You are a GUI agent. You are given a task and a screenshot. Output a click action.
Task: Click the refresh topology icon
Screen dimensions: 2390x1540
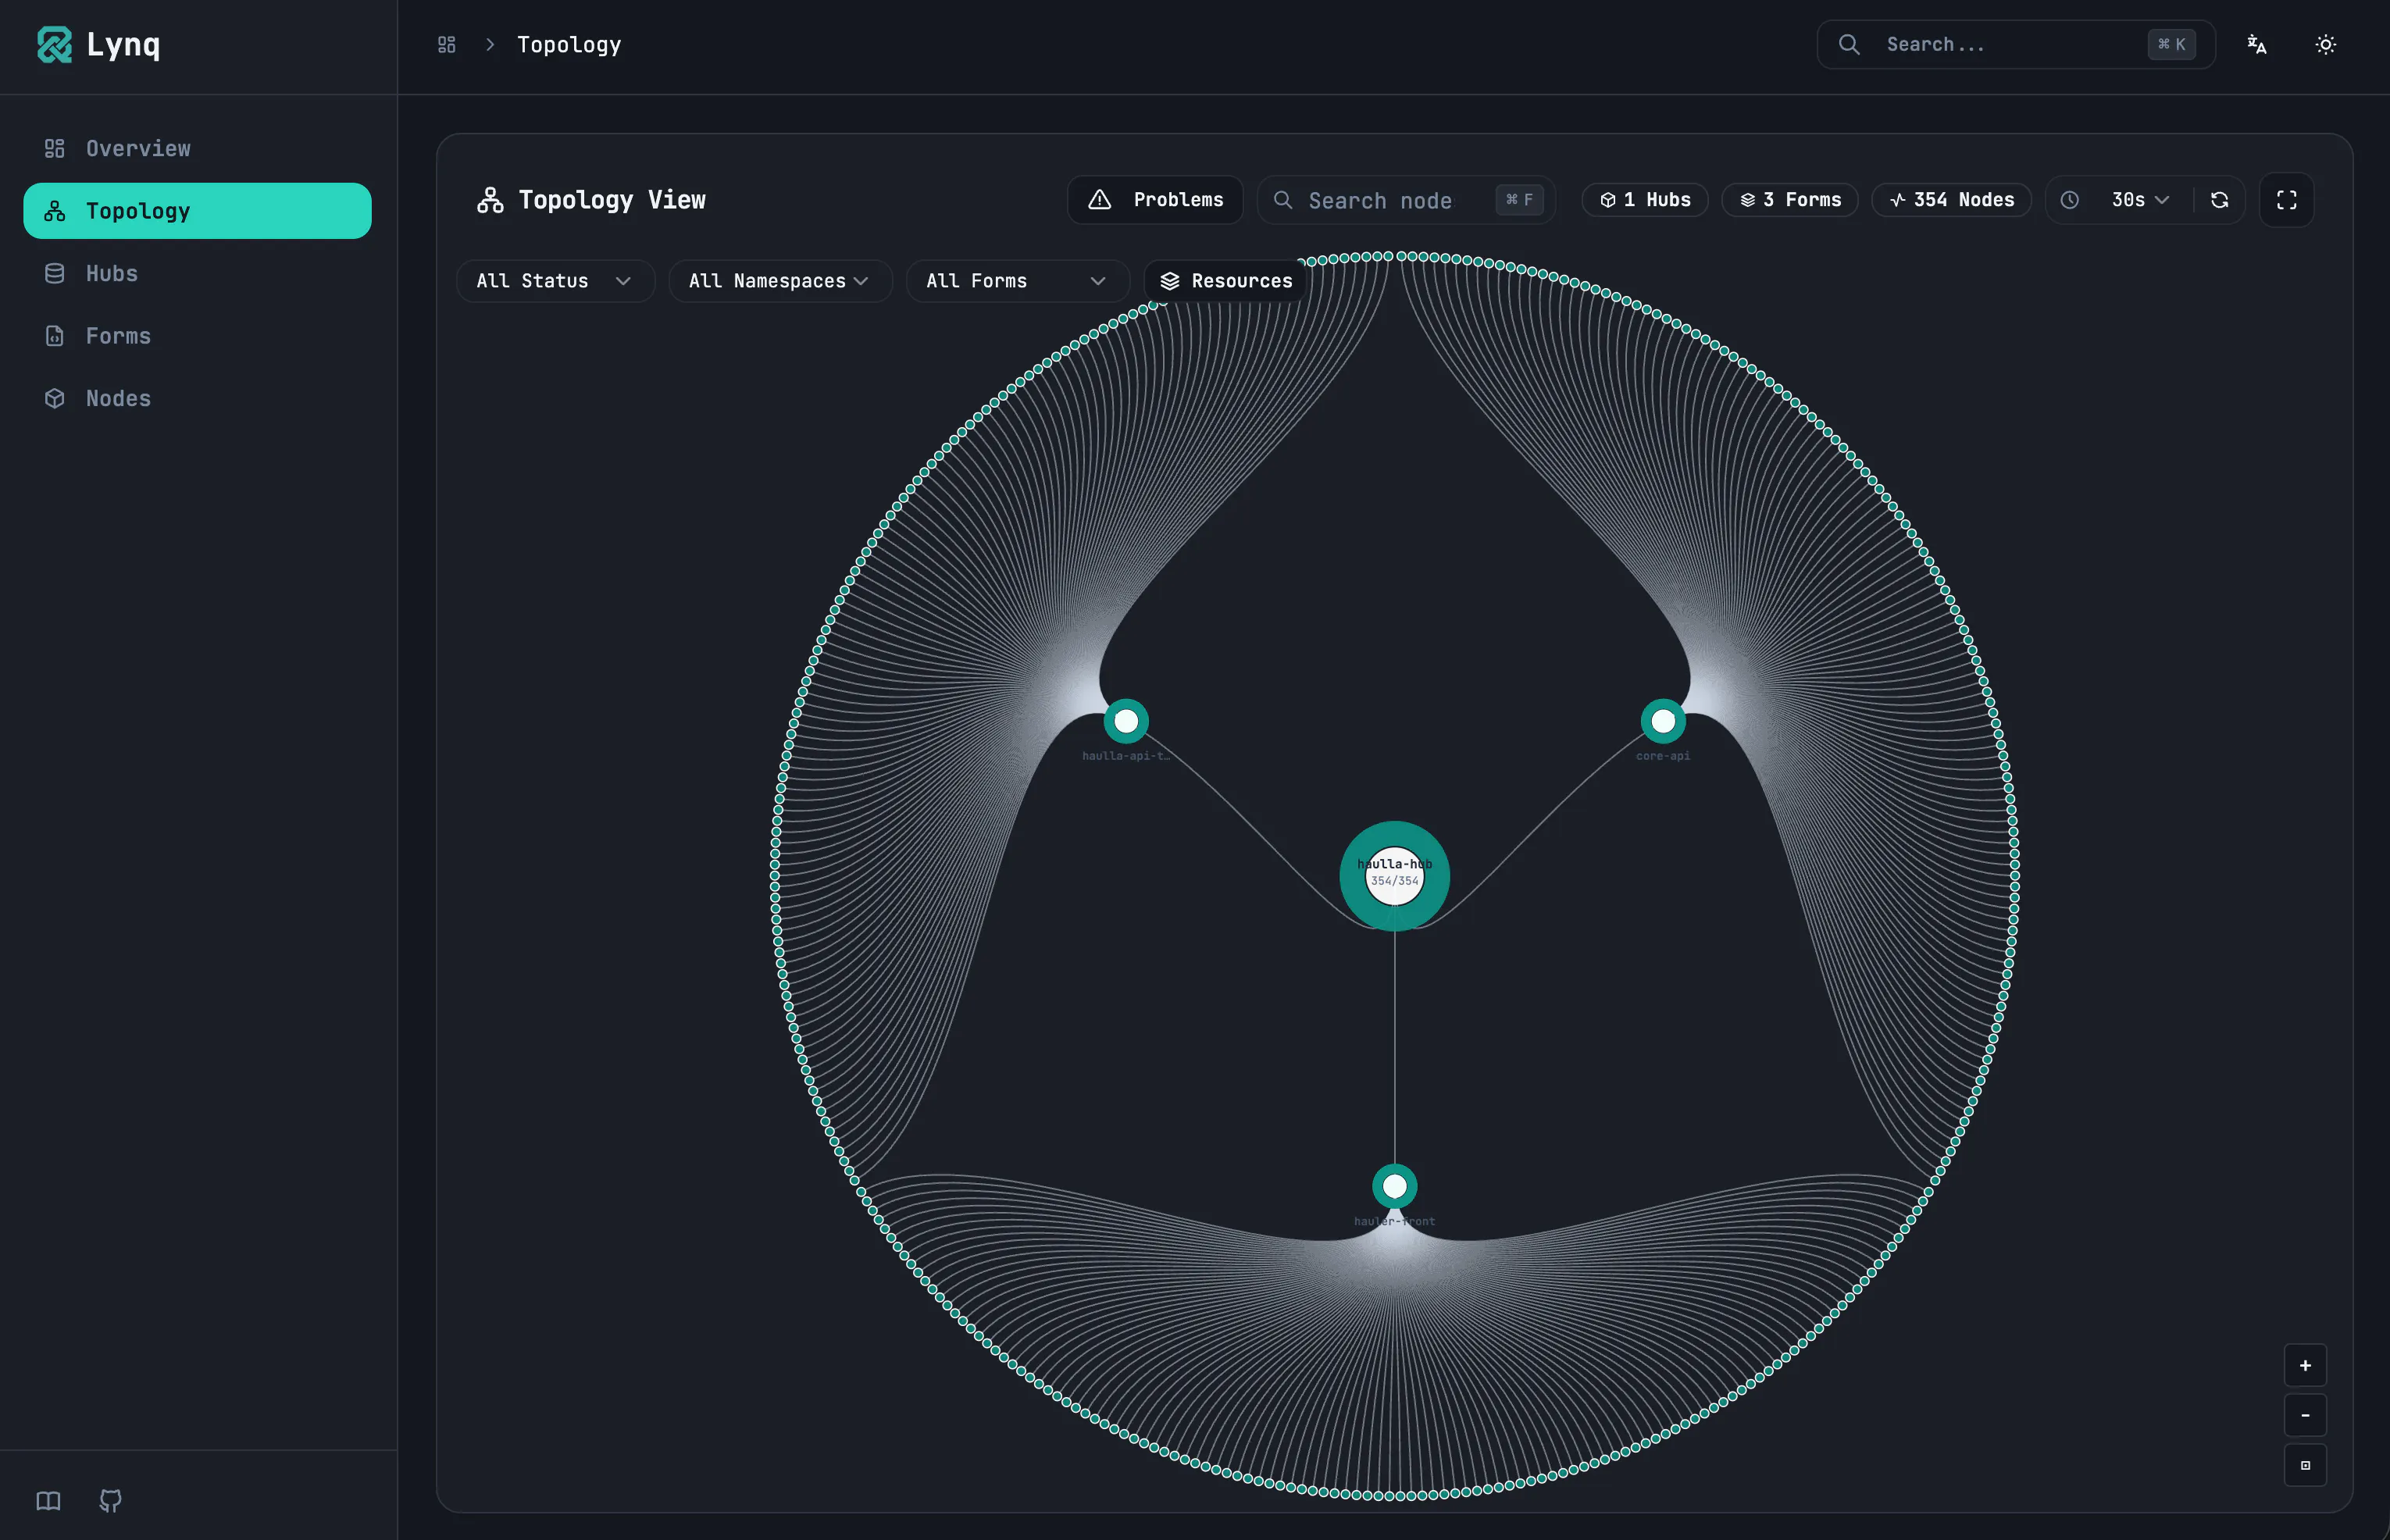(x=2219, y=200)
